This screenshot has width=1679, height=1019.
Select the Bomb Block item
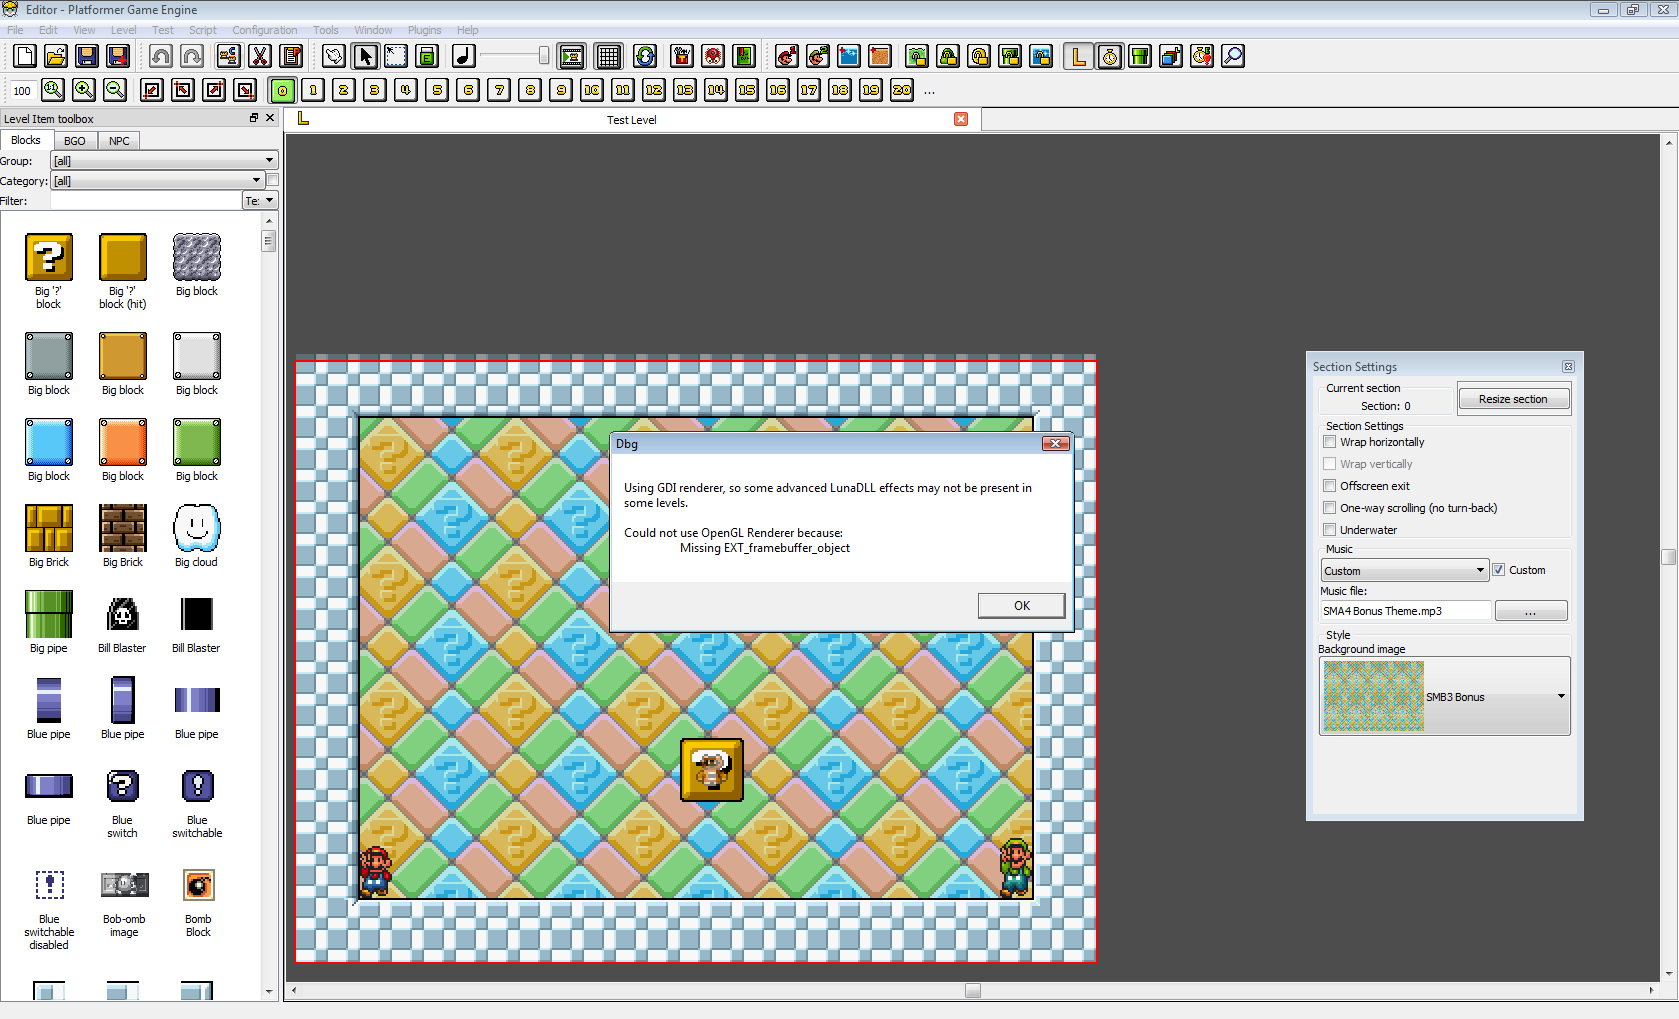198,903
